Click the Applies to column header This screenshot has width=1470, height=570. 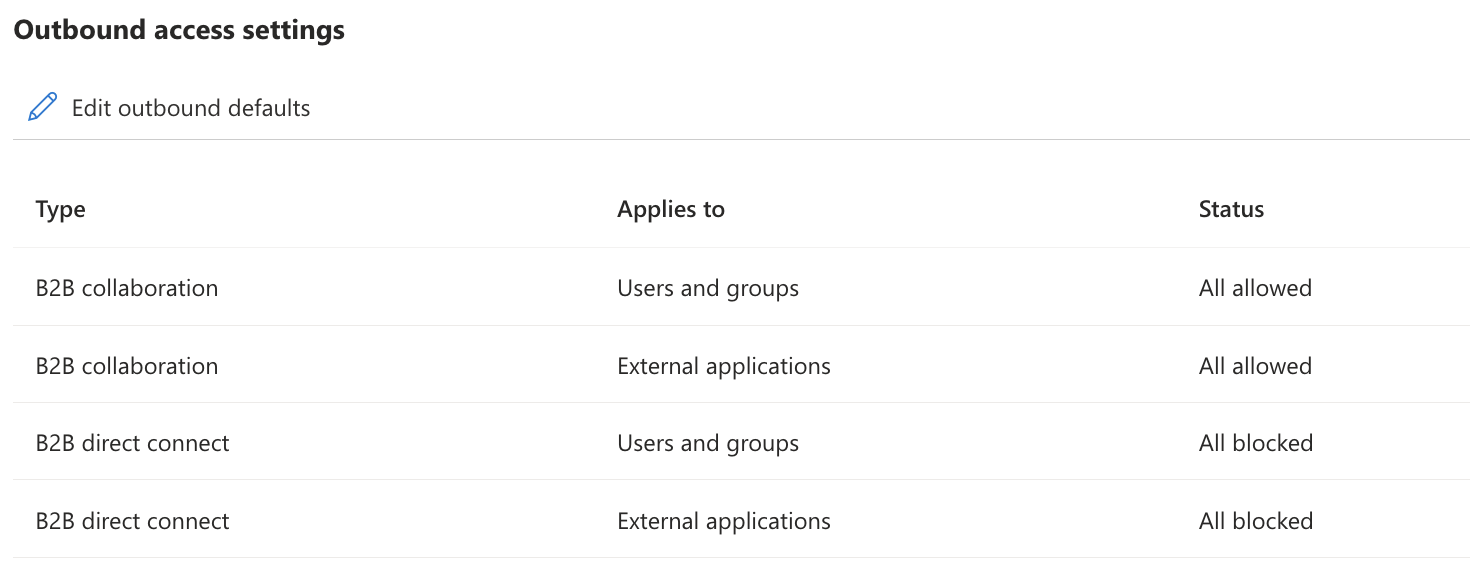click(671, 209)
